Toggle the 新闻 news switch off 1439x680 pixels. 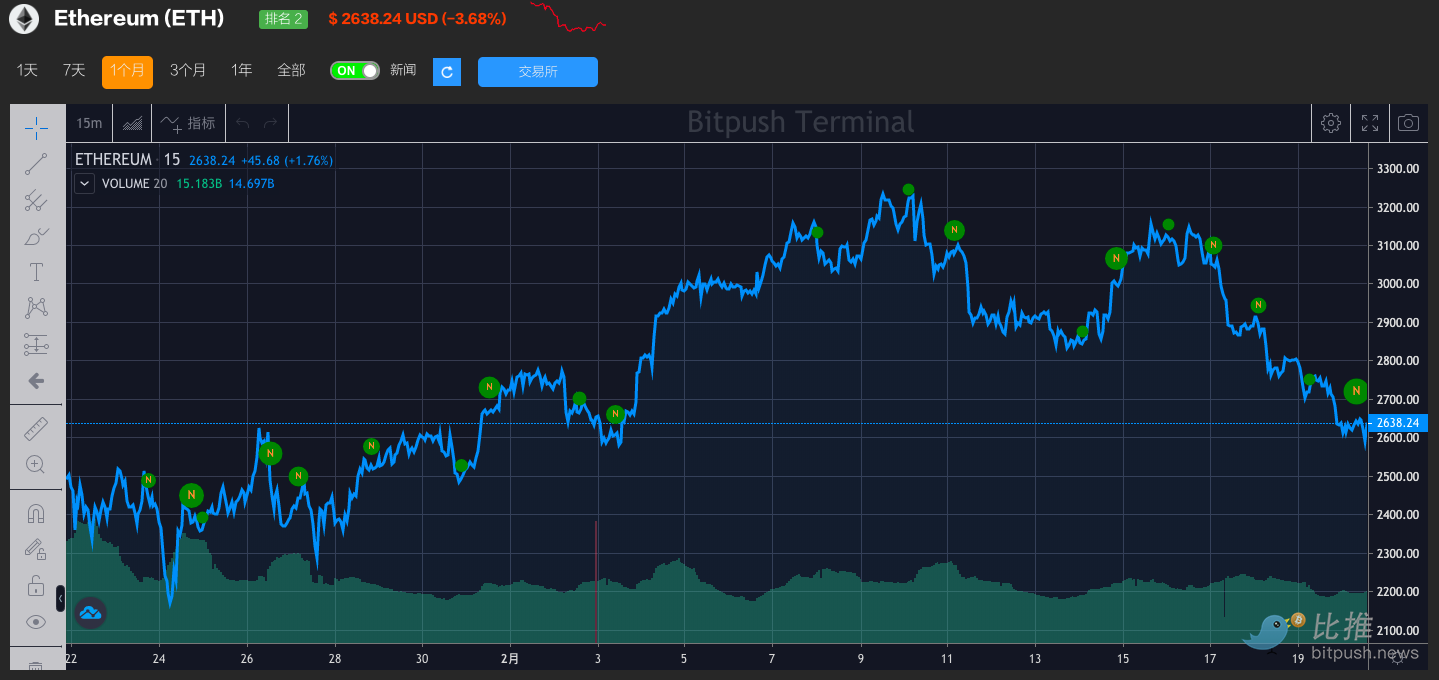(x=354, y=71)
